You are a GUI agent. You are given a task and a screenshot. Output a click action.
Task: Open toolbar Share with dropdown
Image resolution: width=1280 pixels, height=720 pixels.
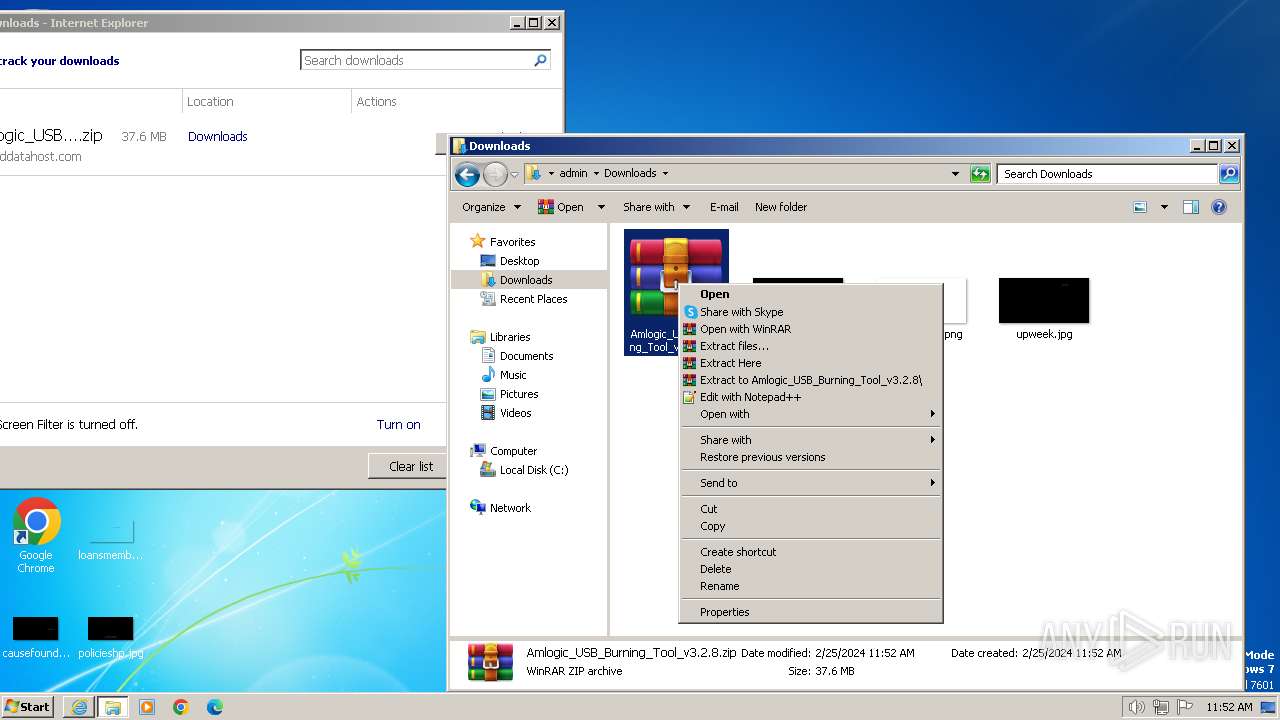click(x=656, y=207)
